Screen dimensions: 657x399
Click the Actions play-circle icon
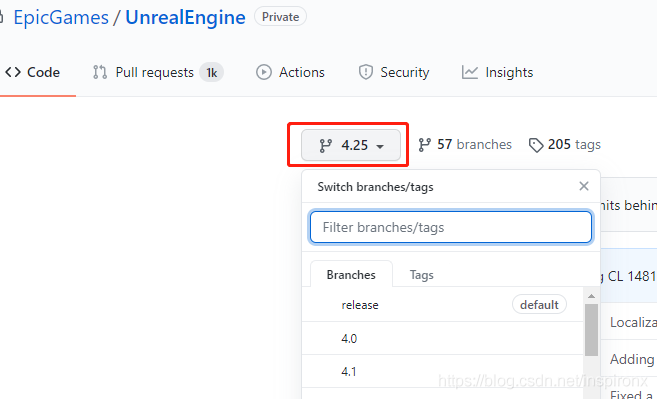264,73
